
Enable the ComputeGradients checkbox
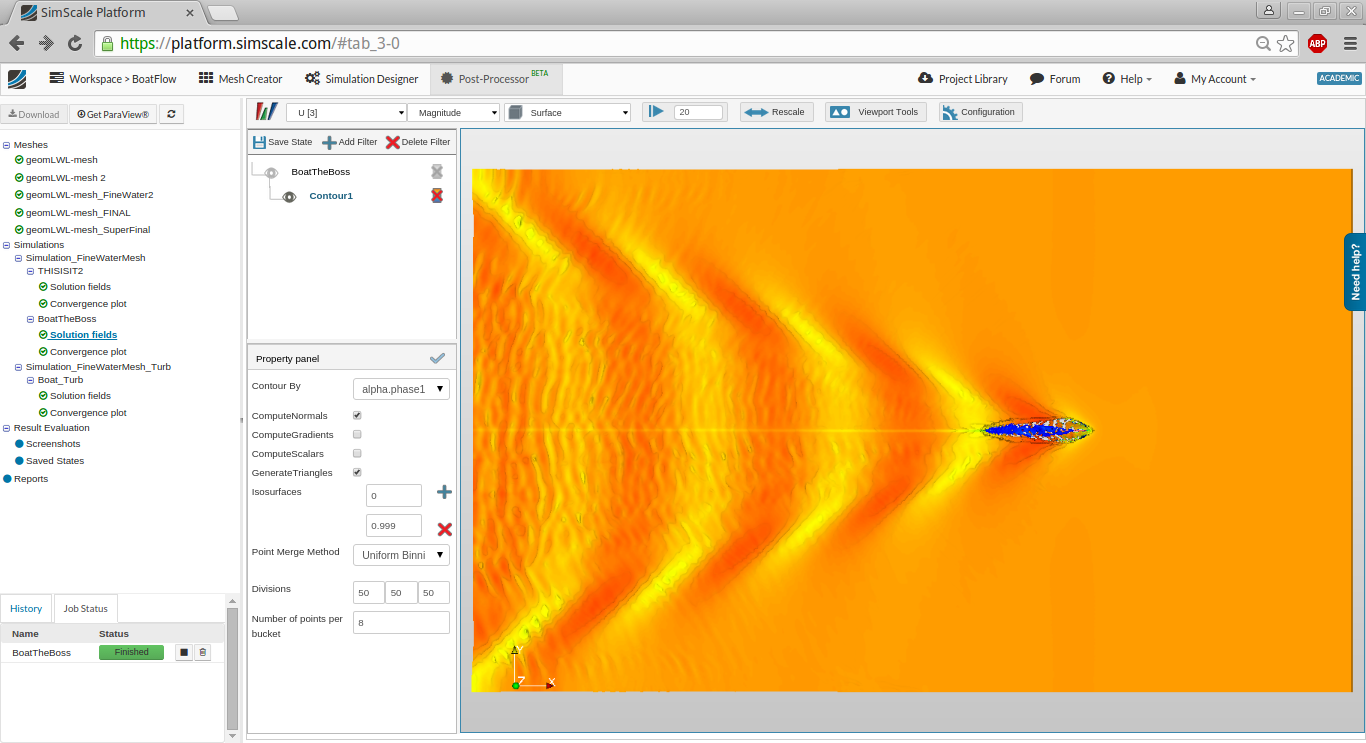pos(357,435)
